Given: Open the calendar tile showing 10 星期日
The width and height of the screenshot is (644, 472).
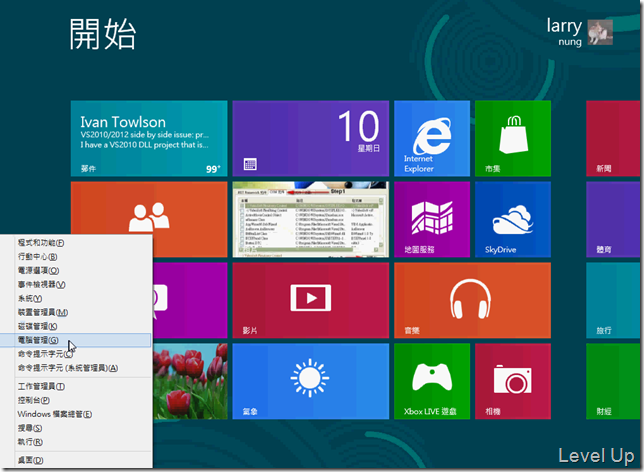Looking at the screenshot, I should 310,138.
